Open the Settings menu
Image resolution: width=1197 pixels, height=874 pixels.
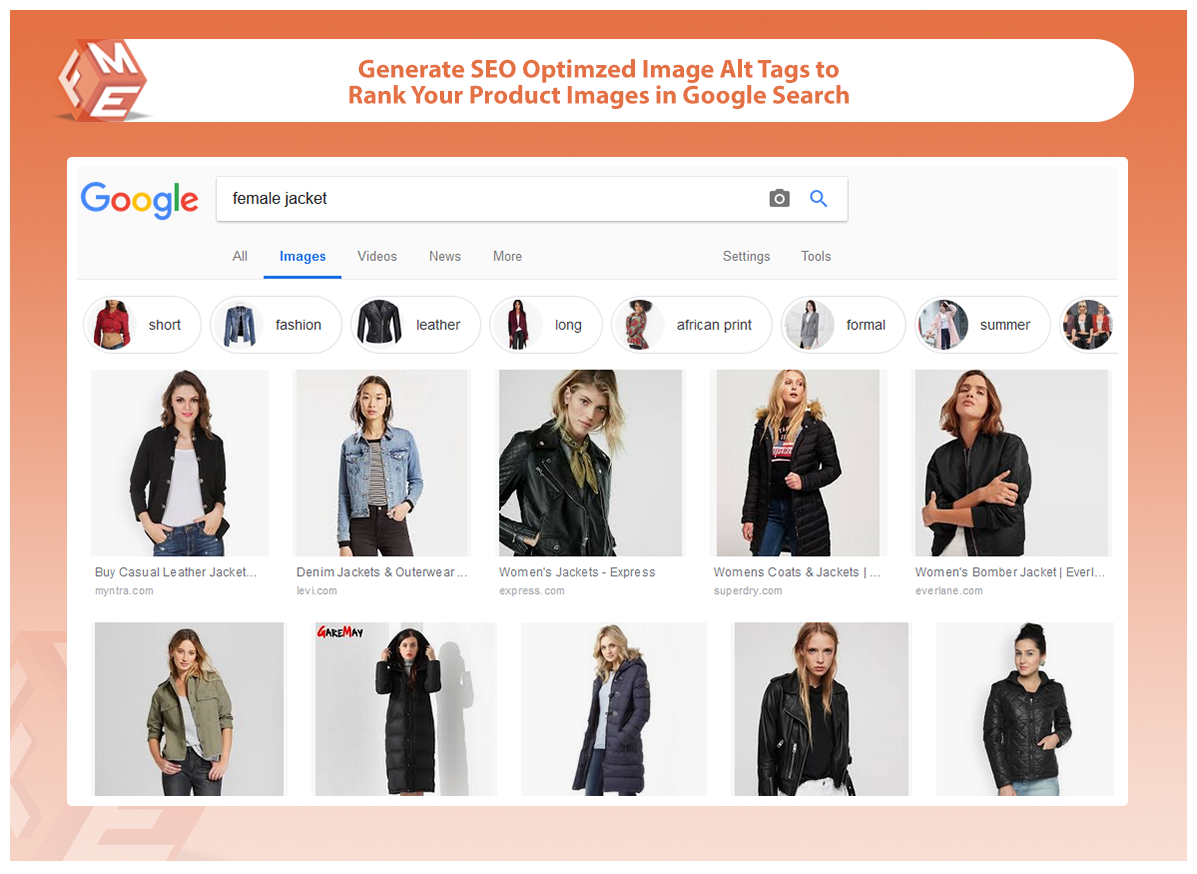tap(746, 257)
